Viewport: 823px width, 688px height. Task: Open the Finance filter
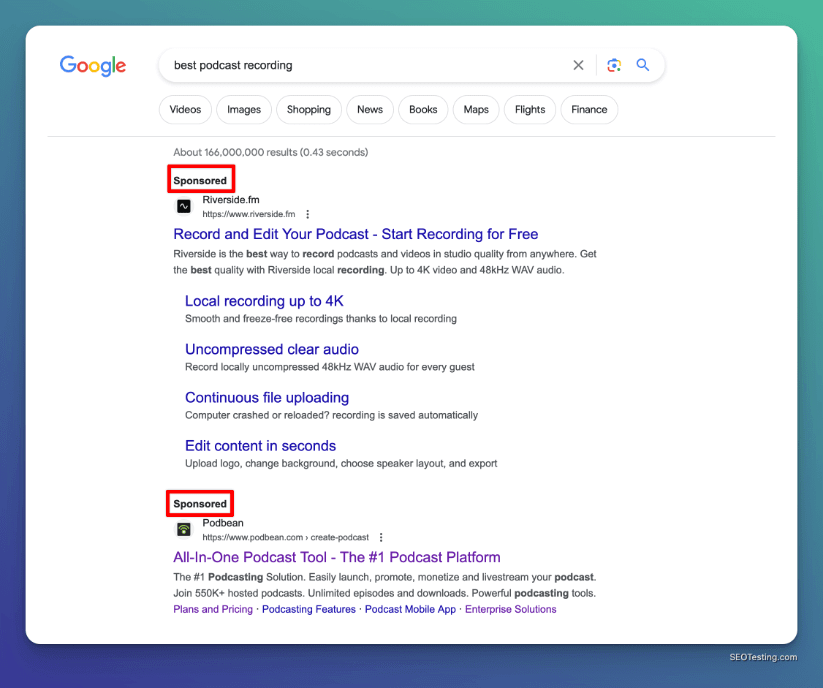point(589,110)
